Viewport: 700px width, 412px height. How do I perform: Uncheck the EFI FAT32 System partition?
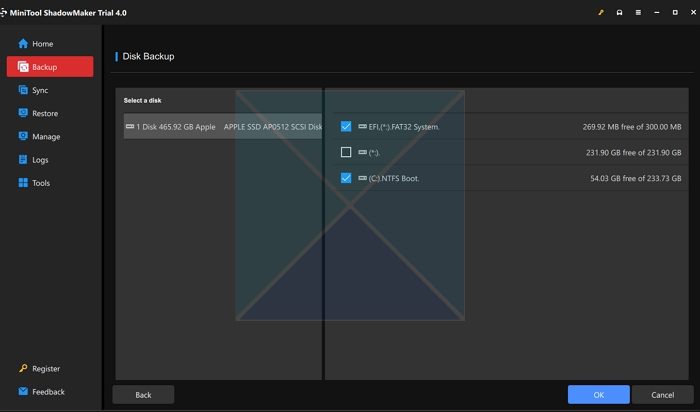[x=346, y=126]
